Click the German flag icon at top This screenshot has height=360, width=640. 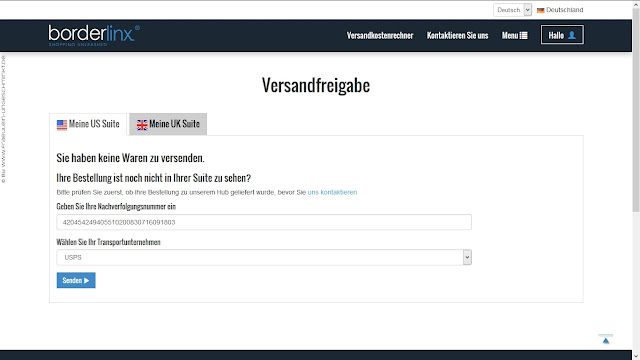tap(540, 10)
